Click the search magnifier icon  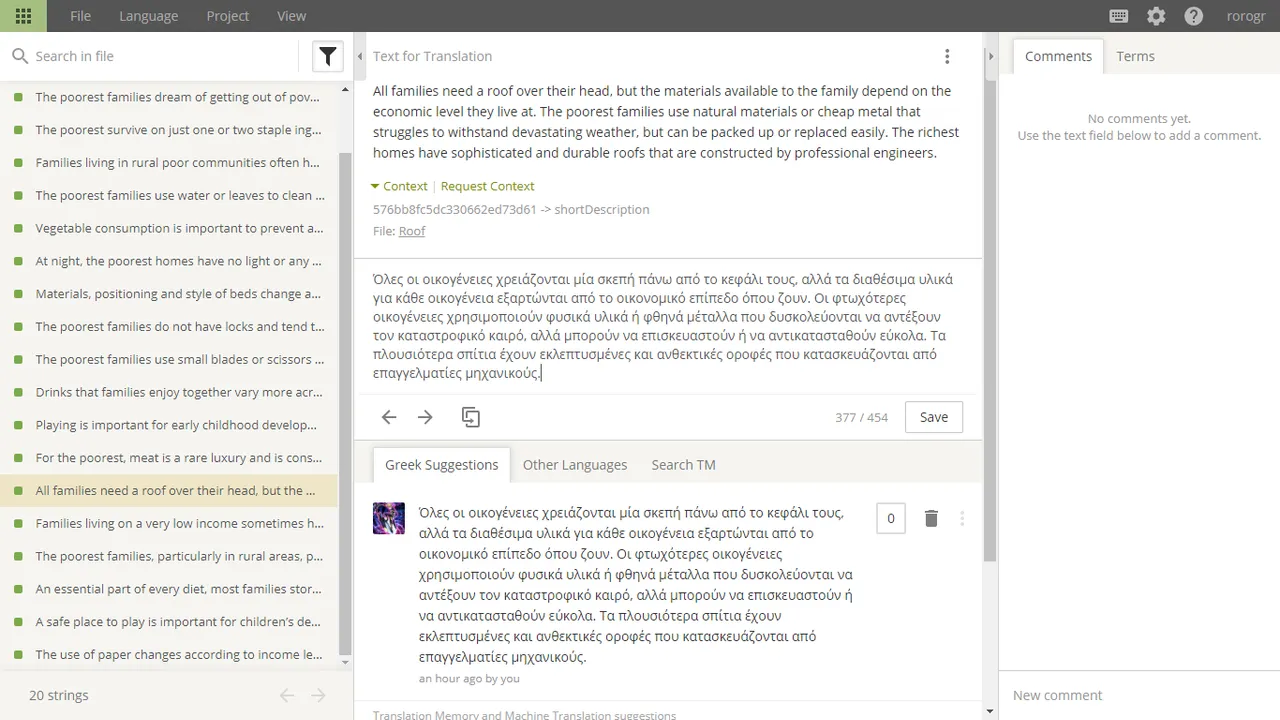click(20, 56)
